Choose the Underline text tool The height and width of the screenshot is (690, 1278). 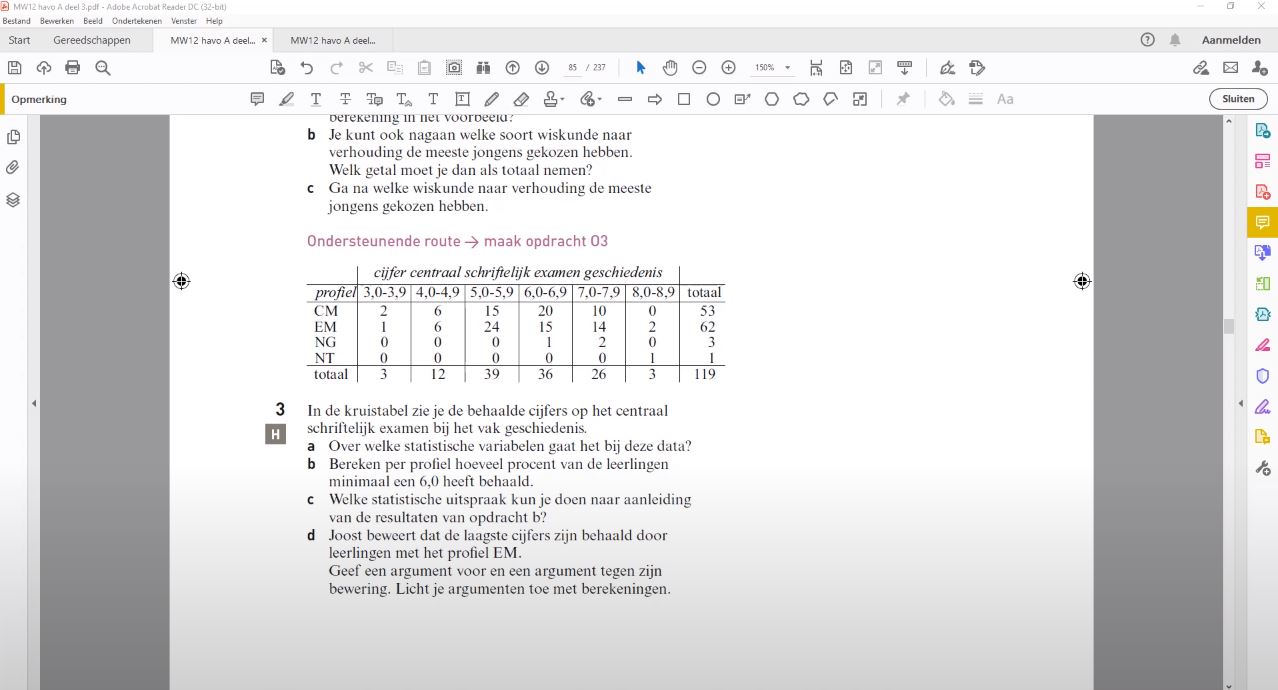[316, 99]
